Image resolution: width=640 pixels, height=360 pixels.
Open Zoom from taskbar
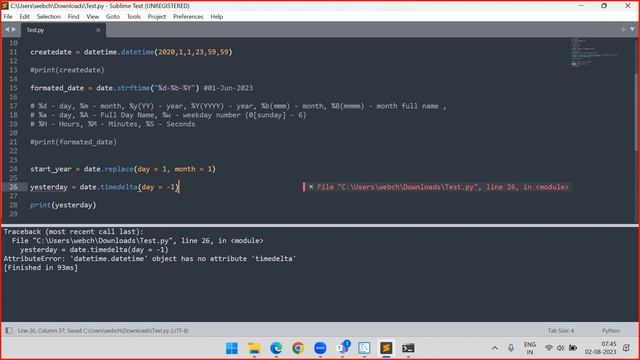(320, 348)
